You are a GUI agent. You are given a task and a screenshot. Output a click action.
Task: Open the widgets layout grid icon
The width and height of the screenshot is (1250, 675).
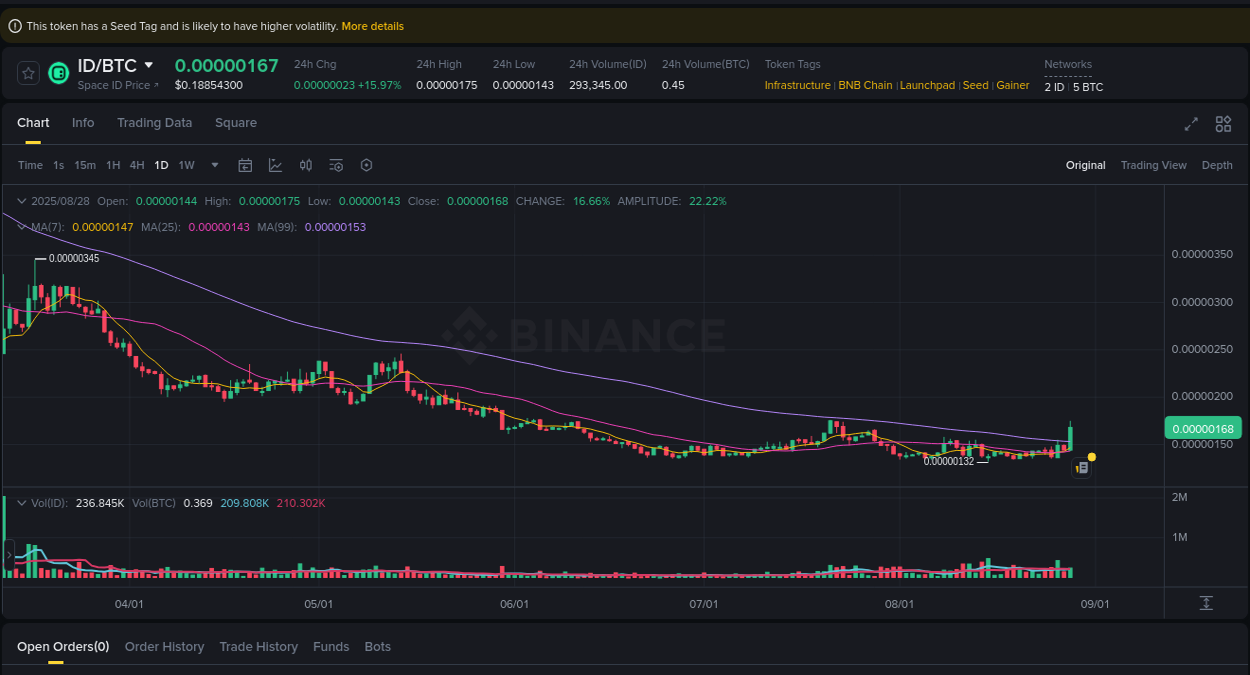(1223, 124)
